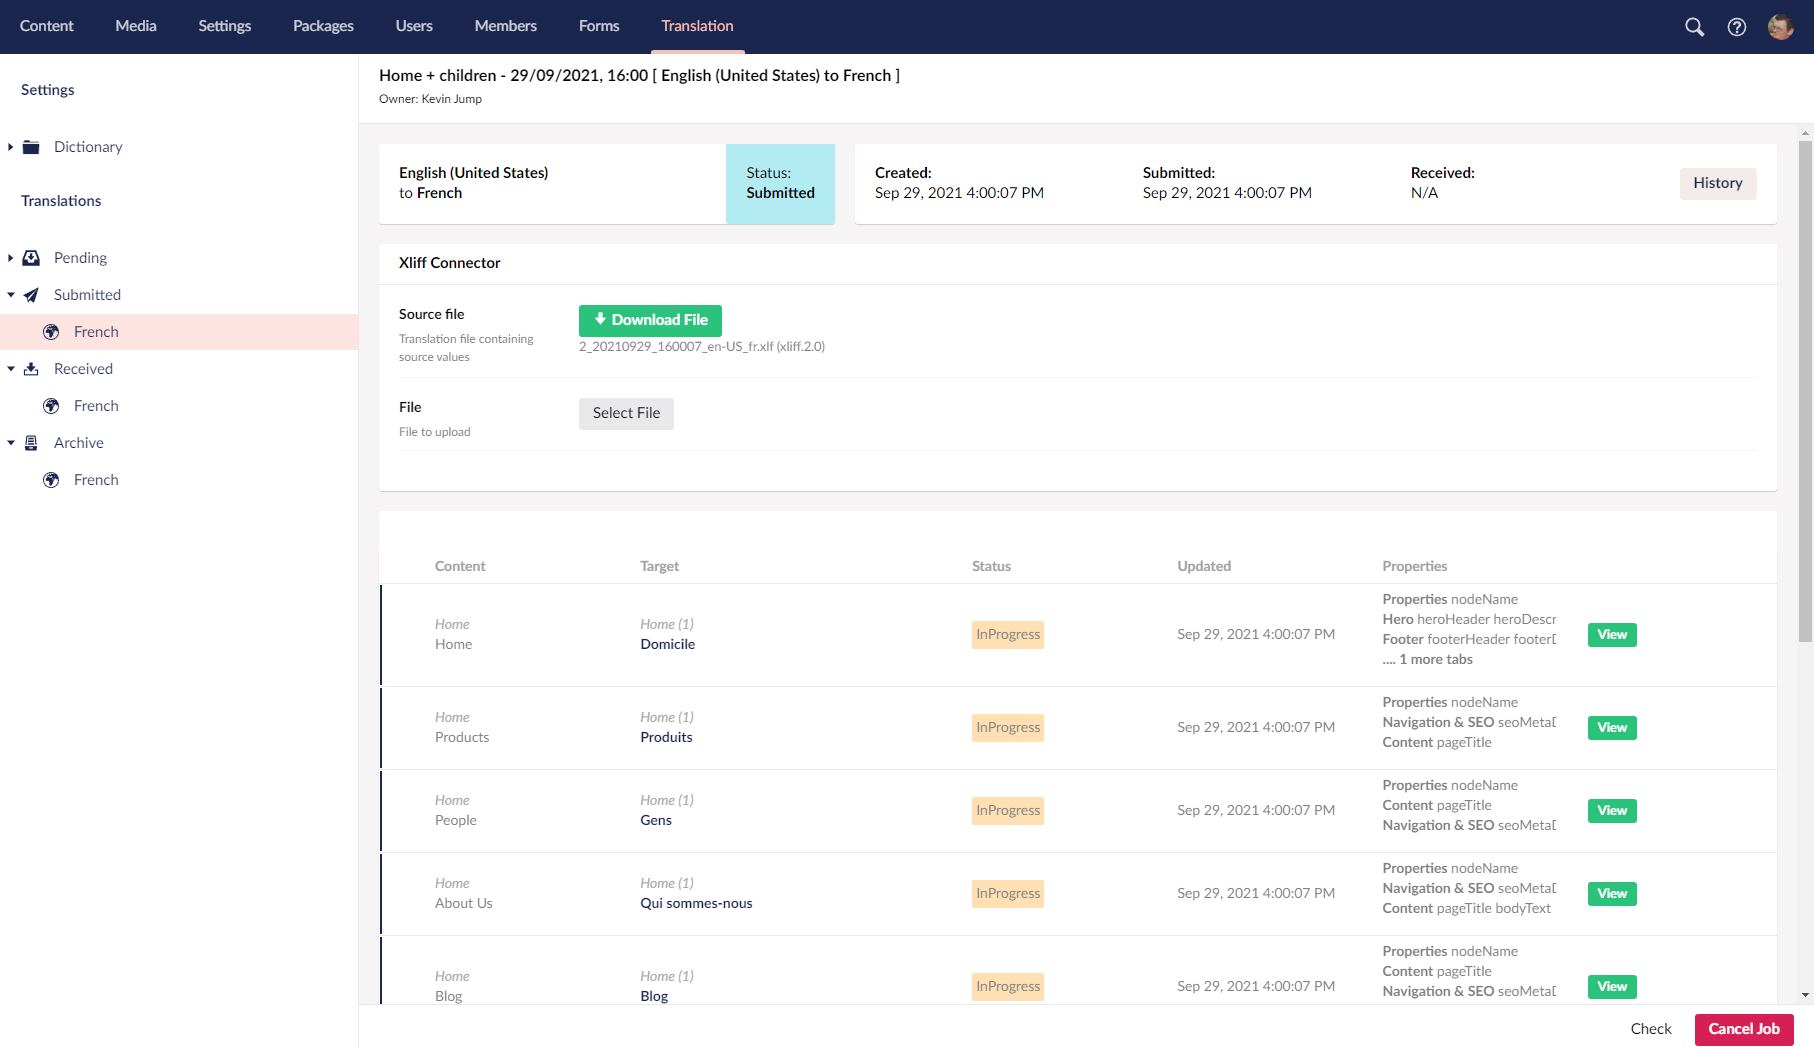Collapse the Submitted tree node
This screenshot has width=1814, height=1048.
[x=11, y=295]
